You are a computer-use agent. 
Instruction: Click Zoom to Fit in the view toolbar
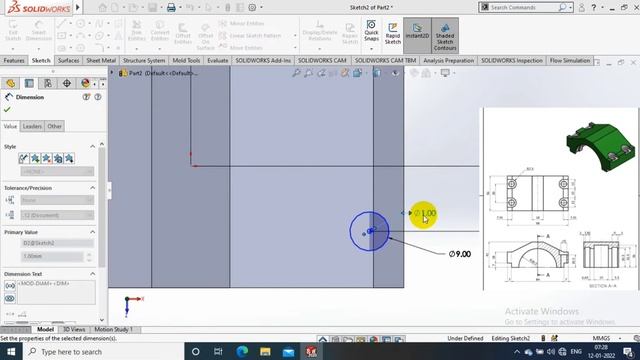pos(296,73)
